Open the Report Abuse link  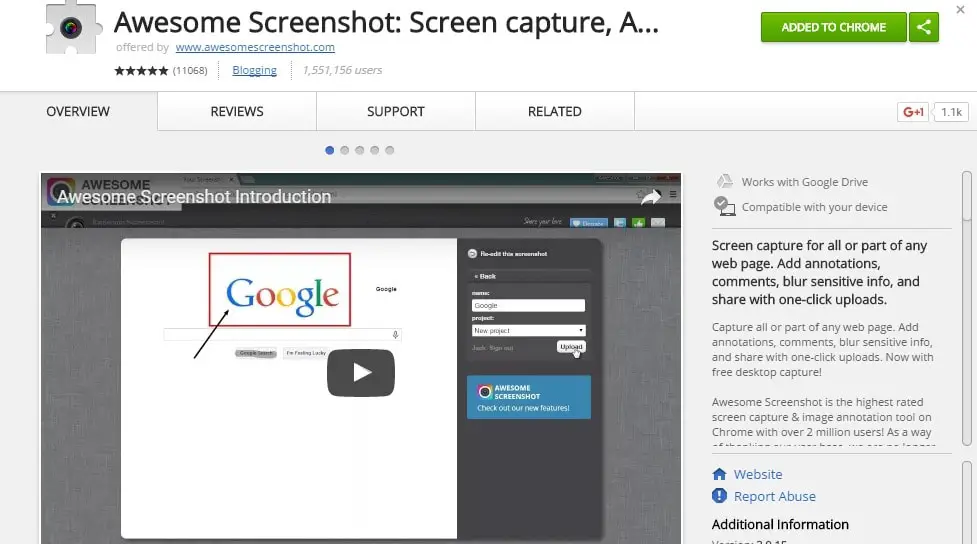coord(774,497)
